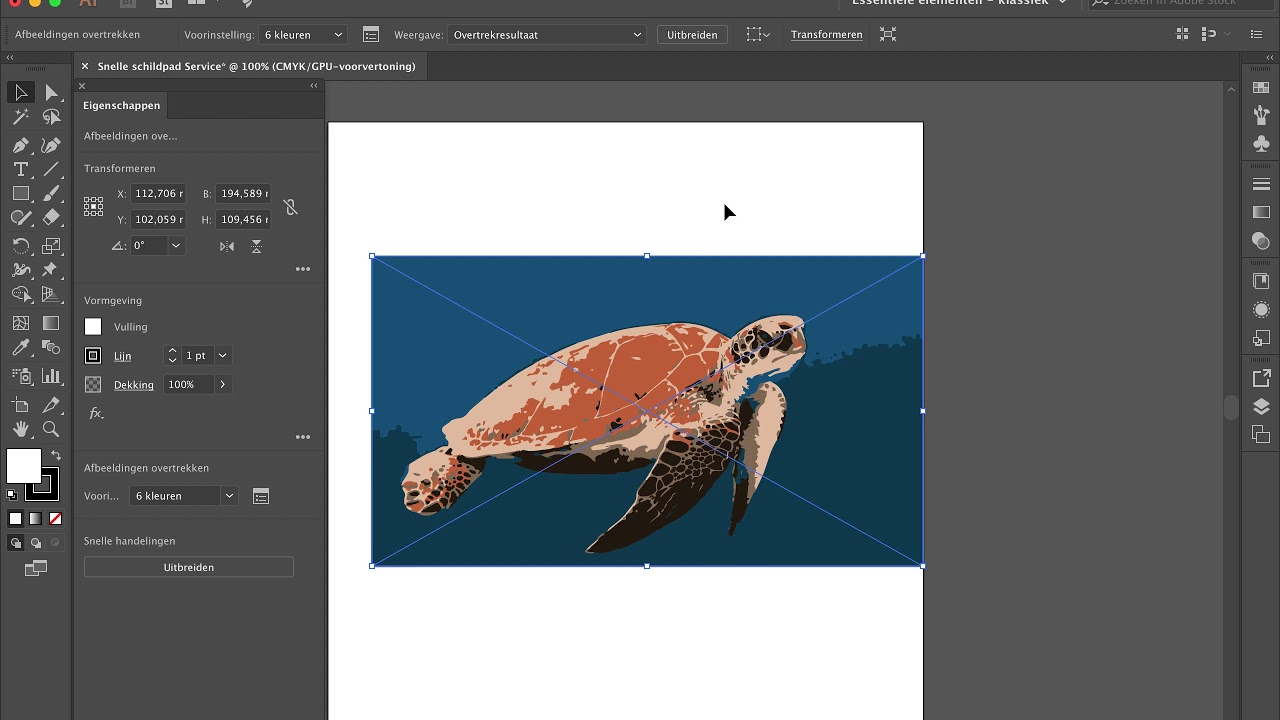The height and width of the screenshot is (720, 1280).
Task: Select the Magic Wand tool
Action: [x=21, y=117]
